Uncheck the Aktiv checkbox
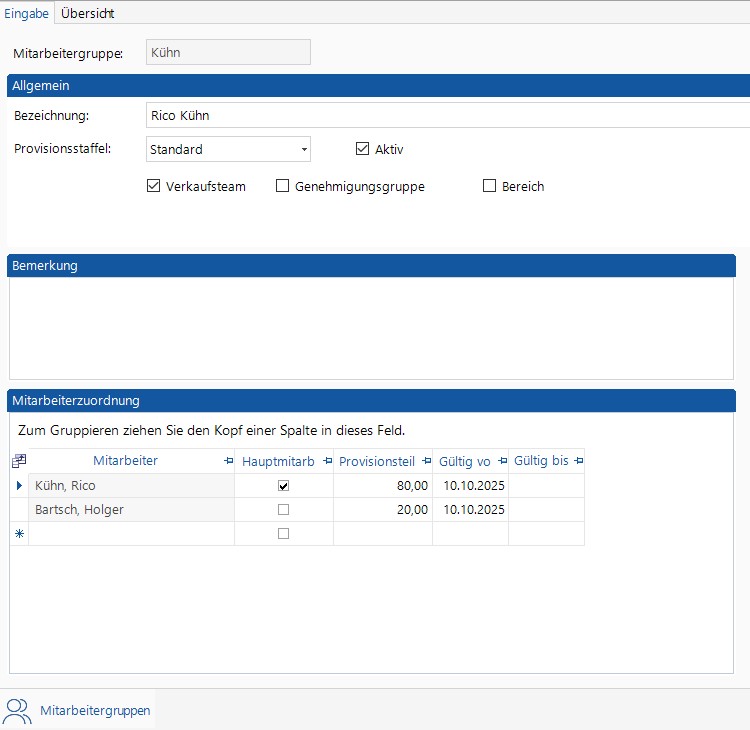The width and height of the screenshot is (750, 730). pos(363,149)
